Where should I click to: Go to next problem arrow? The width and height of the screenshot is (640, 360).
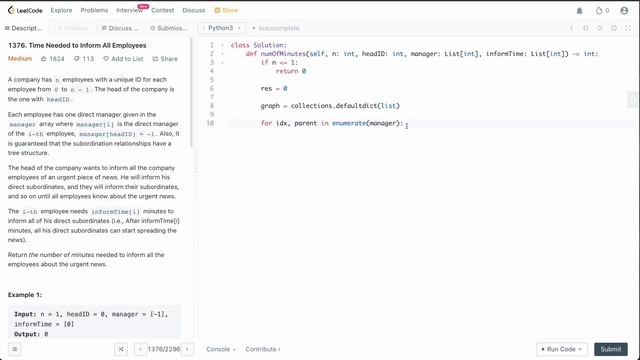(187, 349)
